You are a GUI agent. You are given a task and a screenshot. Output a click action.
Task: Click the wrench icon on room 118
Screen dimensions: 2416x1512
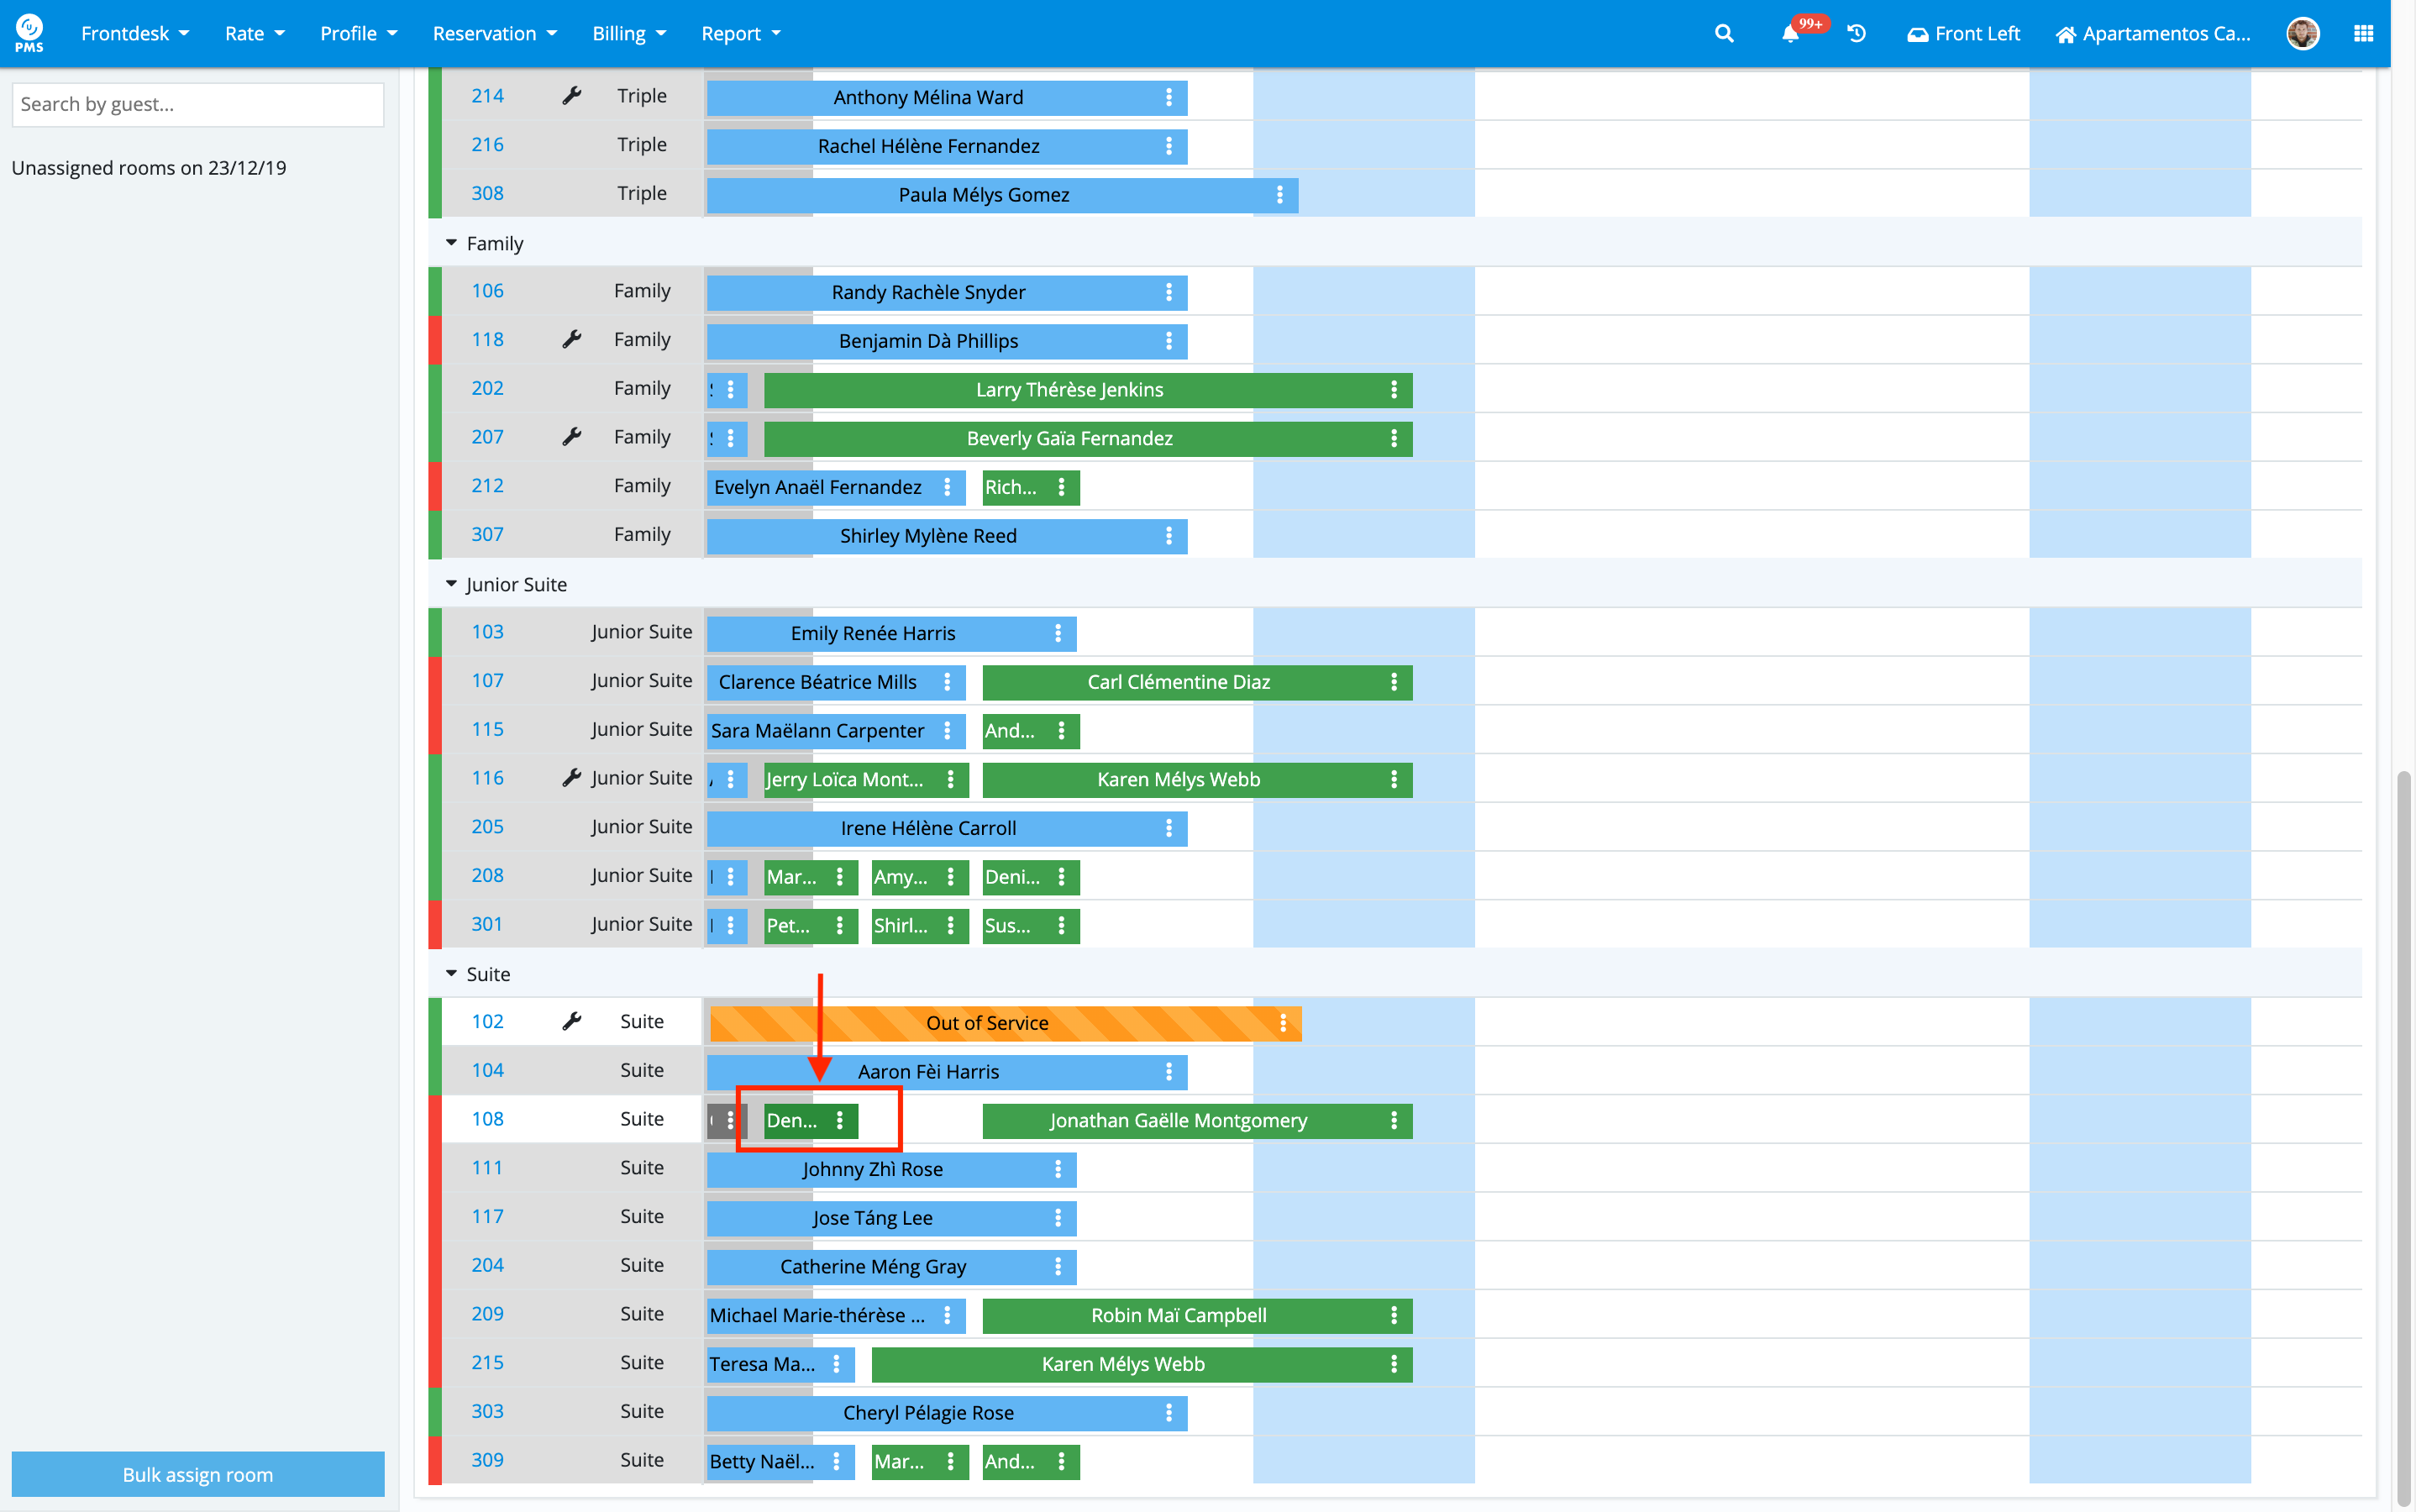(x=571, y=340)
